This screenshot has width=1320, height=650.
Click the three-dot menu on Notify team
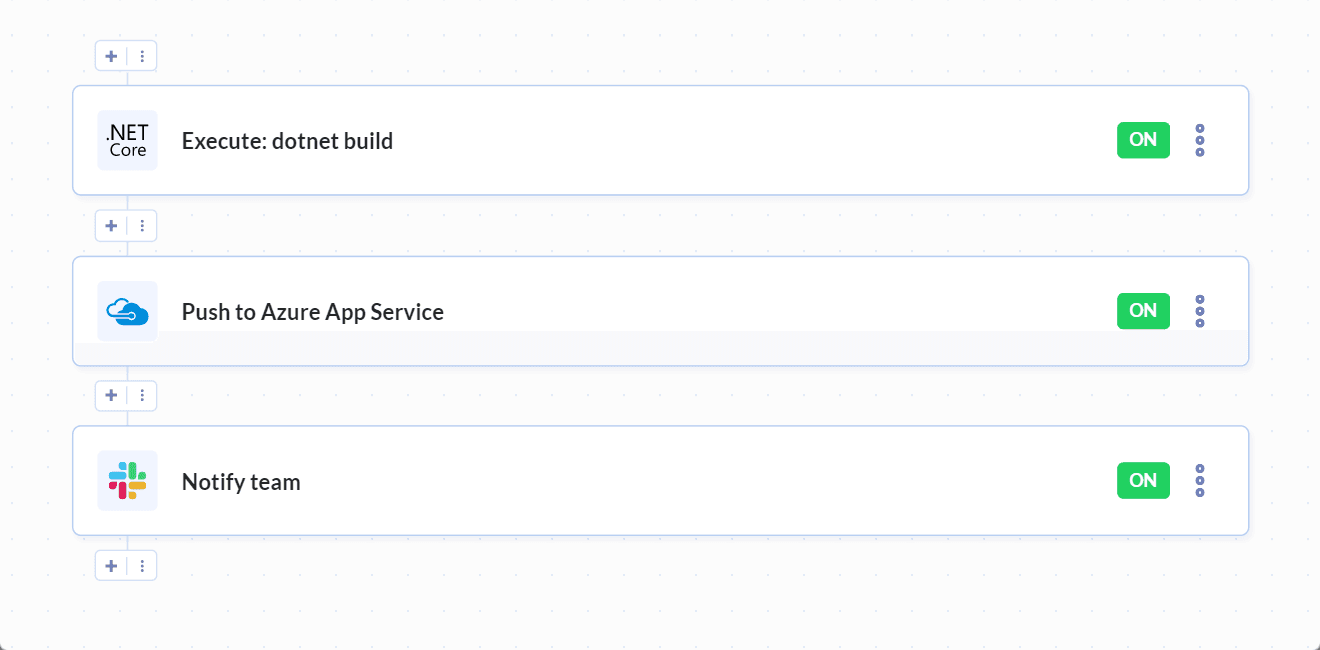[1199, 480]
